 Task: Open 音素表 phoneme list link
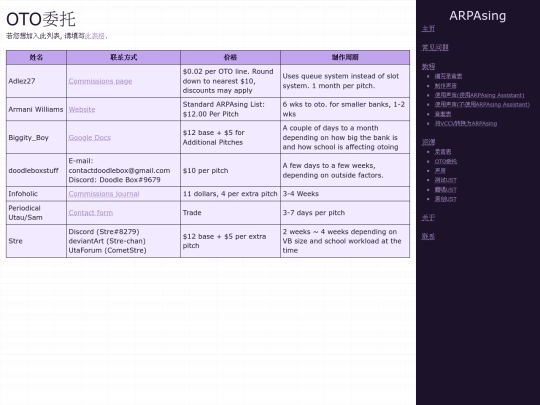coord(443,114)
